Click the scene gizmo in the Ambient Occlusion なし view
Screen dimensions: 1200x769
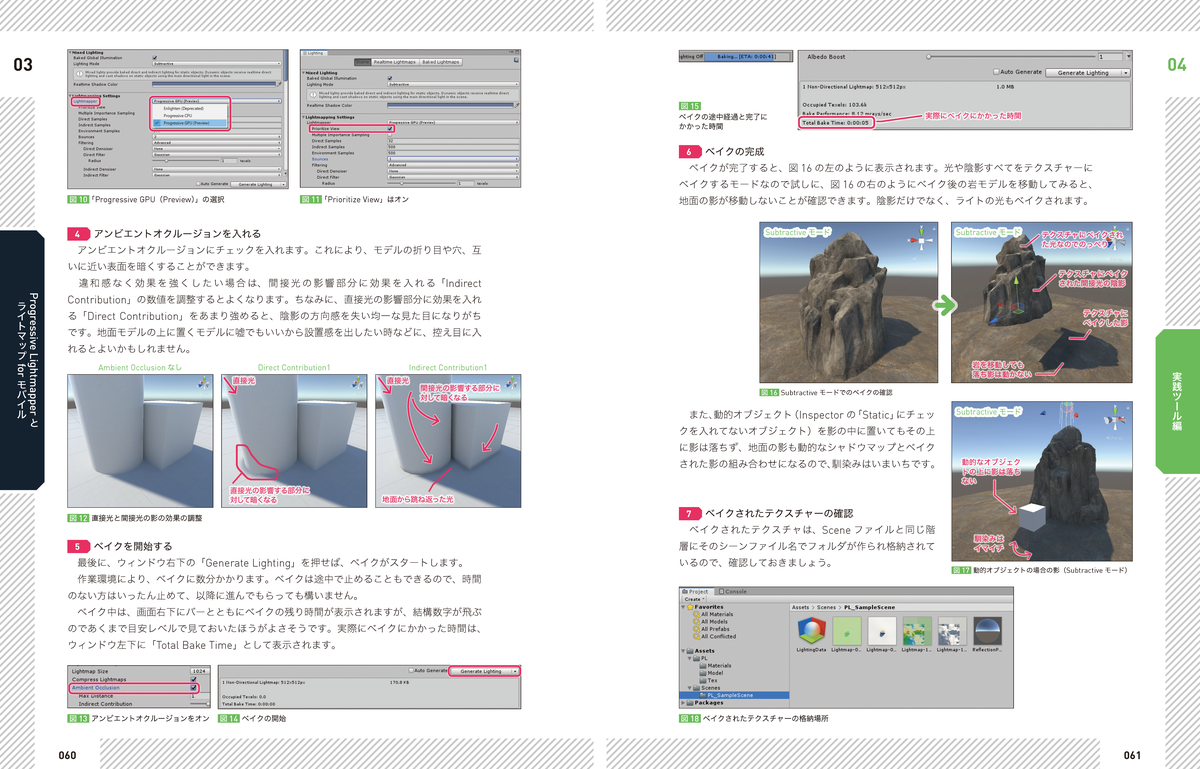204,384
